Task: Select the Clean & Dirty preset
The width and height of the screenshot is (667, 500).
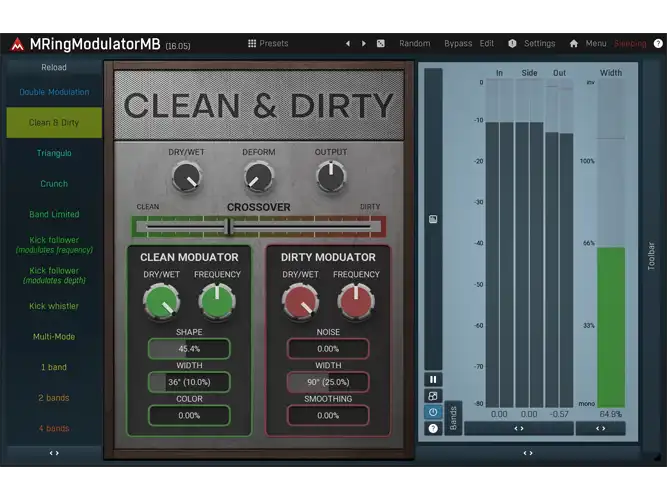Action: 54,123
